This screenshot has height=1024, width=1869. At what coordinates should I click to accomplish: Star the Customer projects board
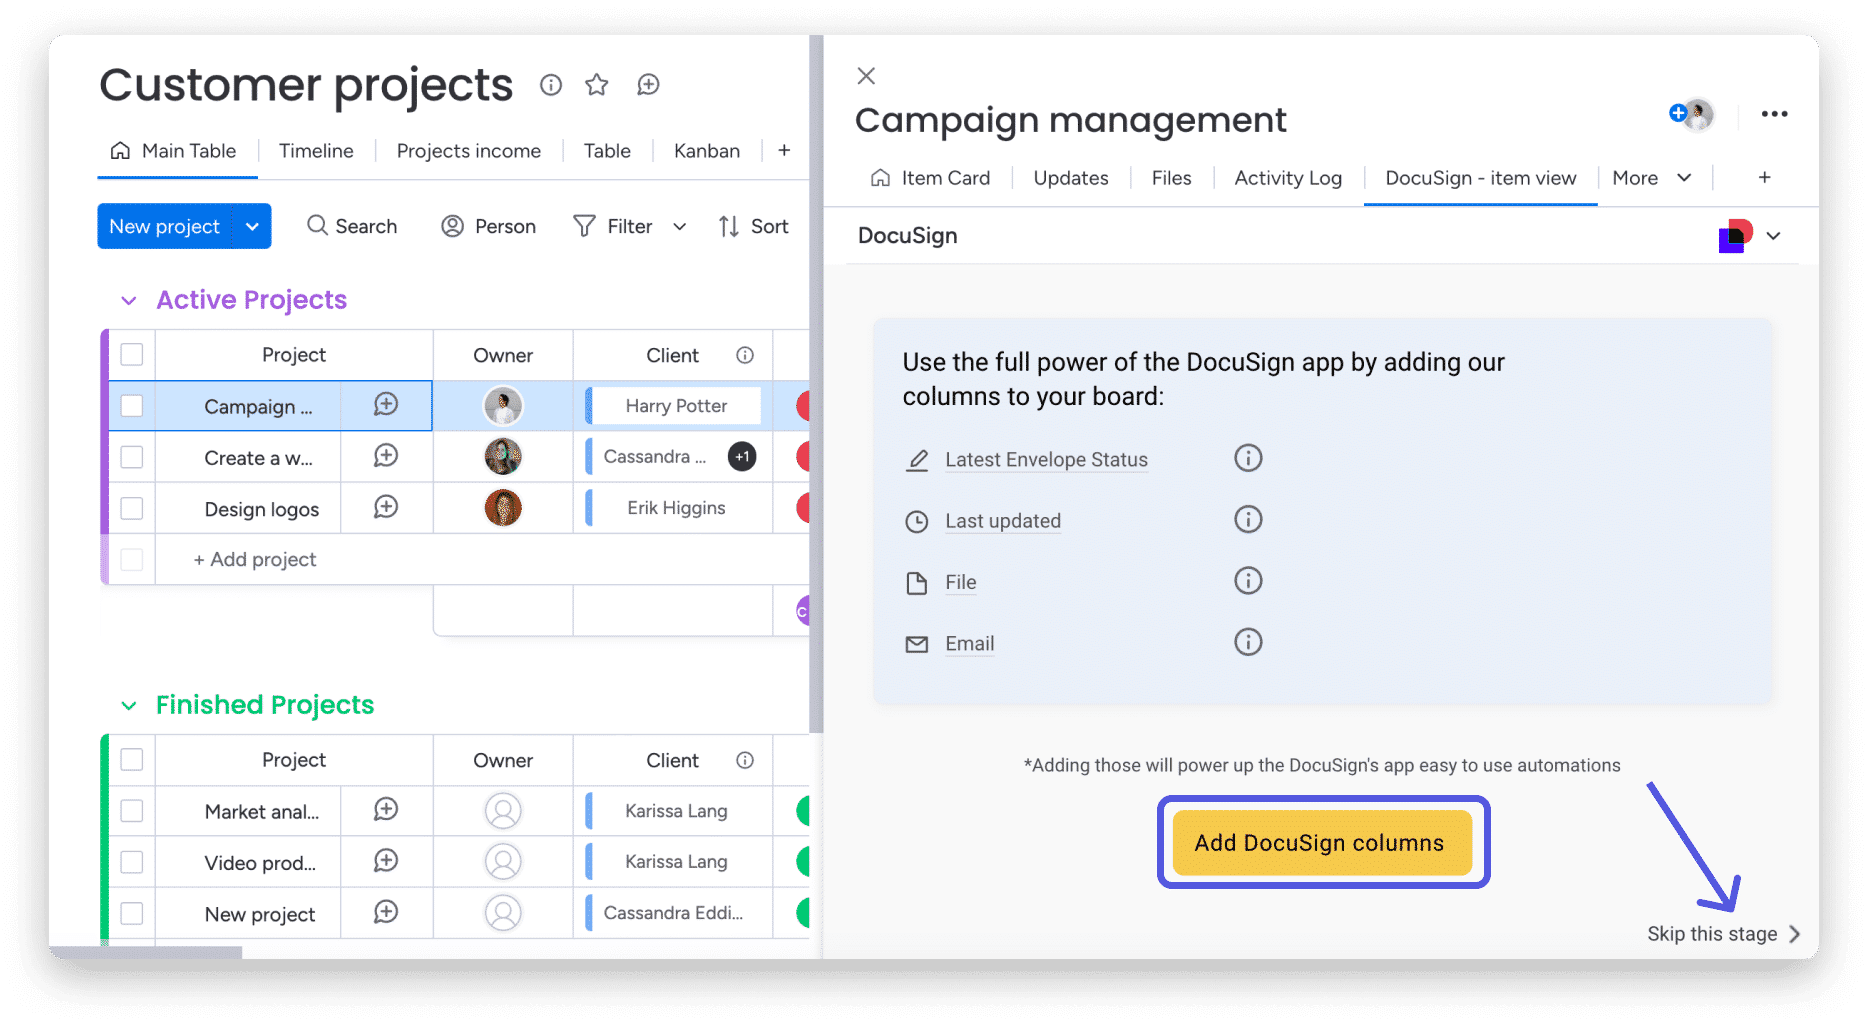pyautogui.click(x=597, y=85)
